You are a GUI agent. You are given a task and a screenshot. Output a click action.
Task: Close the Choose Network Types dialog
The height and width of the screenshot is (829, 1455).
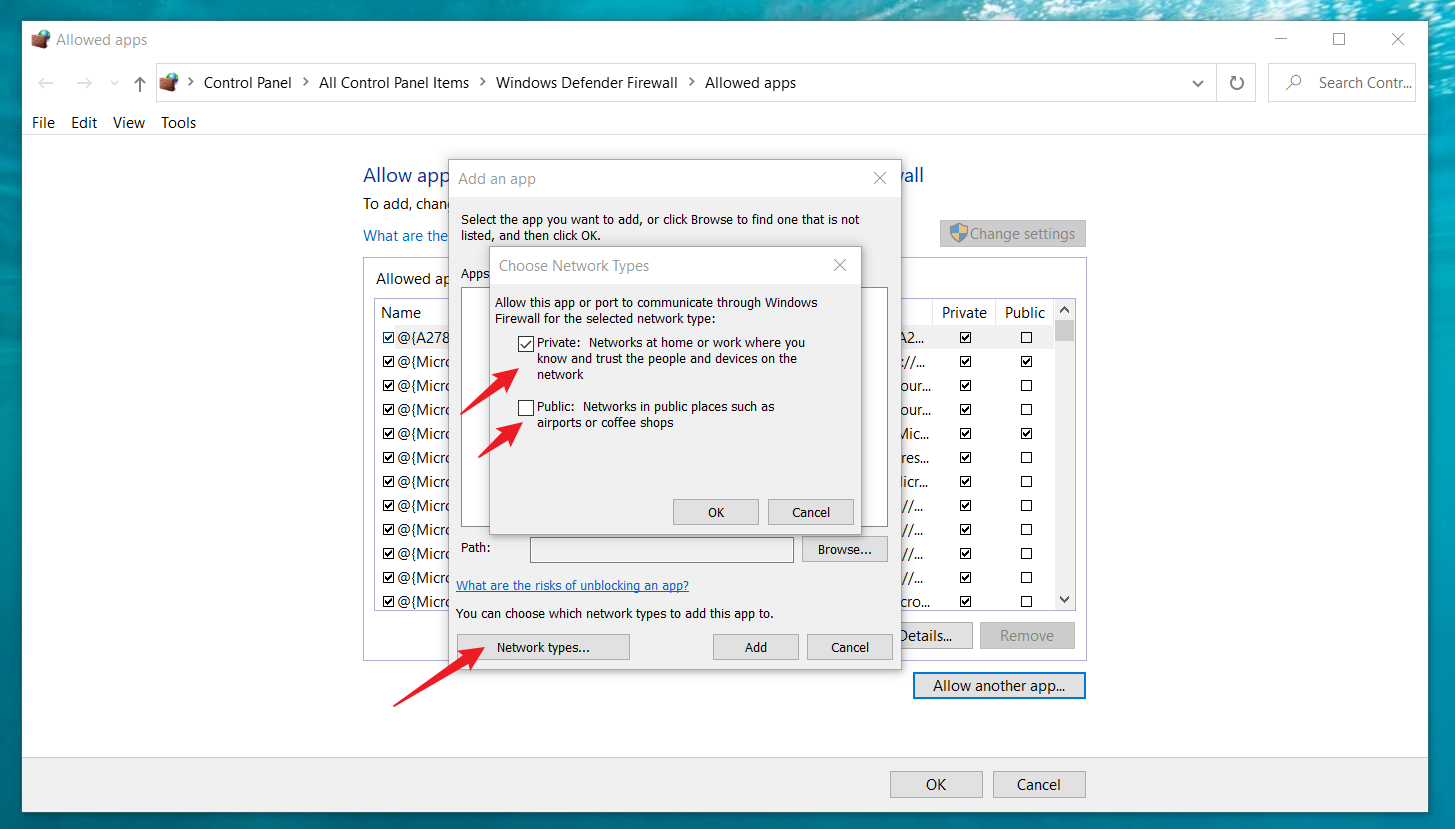pyautogui.click(x=840, y=265)
